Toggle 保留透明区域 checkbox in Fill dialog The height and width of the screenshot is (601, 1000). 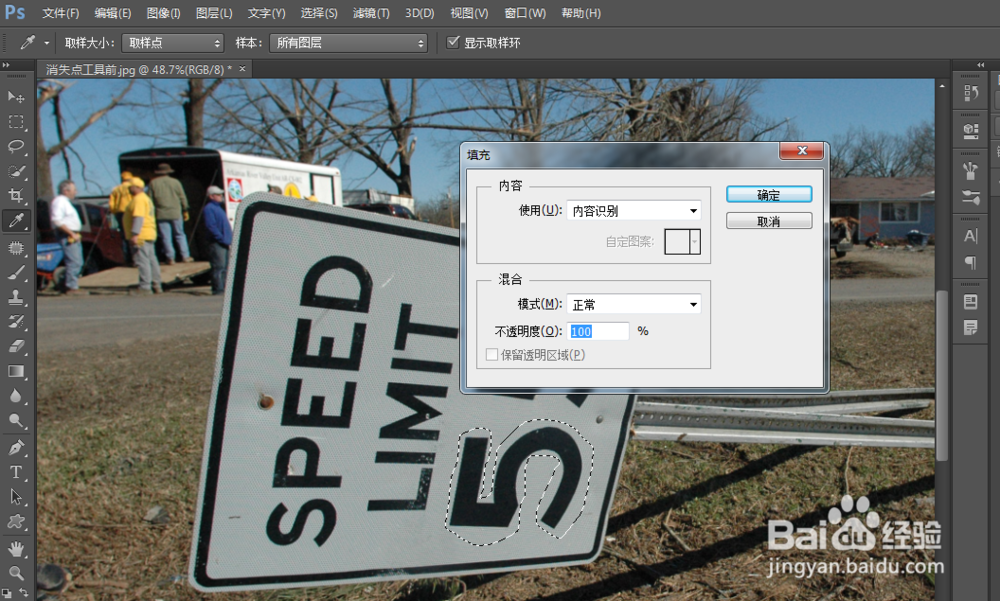(492, 355)
